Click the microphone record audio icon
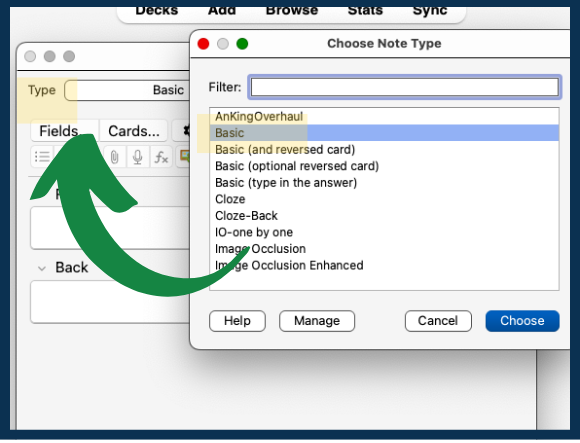The width and height of the screenshot is (580, 443). pos(138,157)
